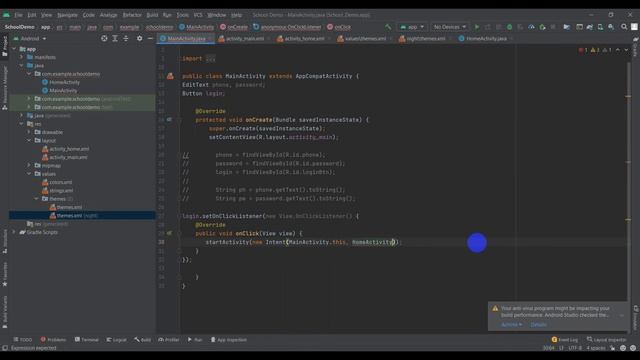The width and height of the screenshot is (640, 360).
Task: Click the UTF-8 encoding in status bar
Action: click(x=575, y=348)
